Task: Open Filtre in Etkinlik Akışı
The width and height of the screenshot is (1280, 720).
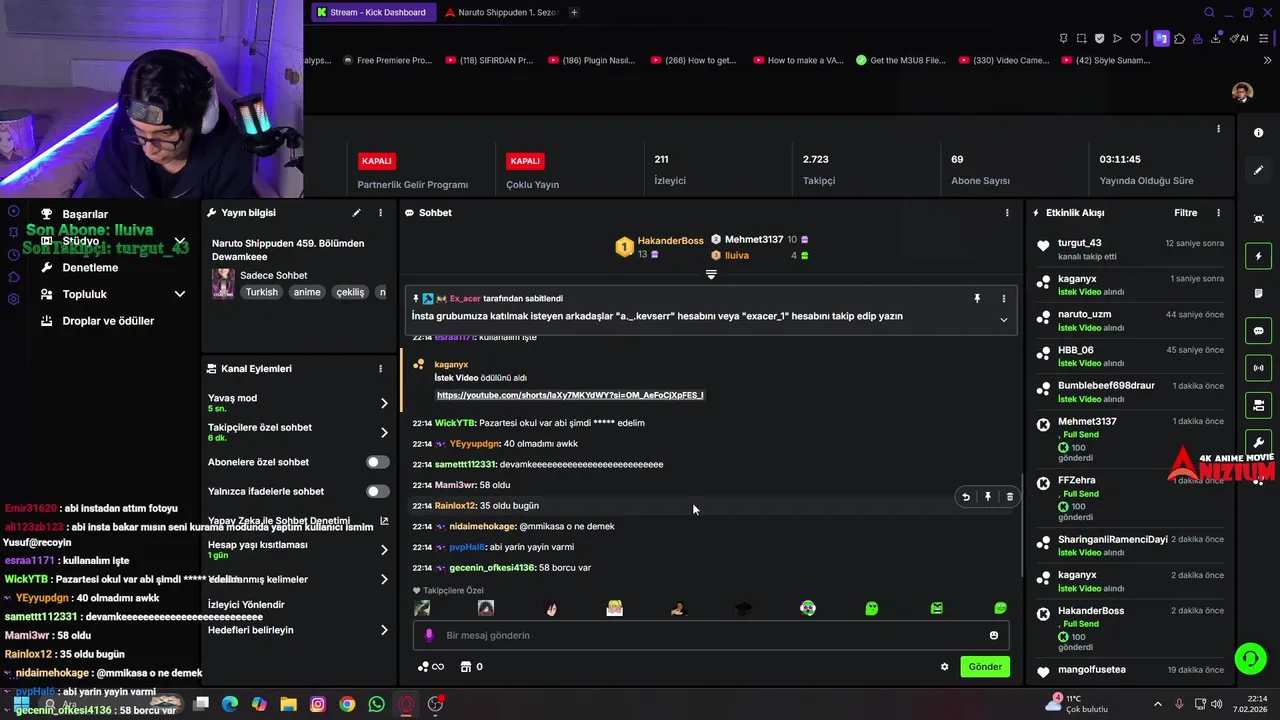Action: coord(1185,213)
